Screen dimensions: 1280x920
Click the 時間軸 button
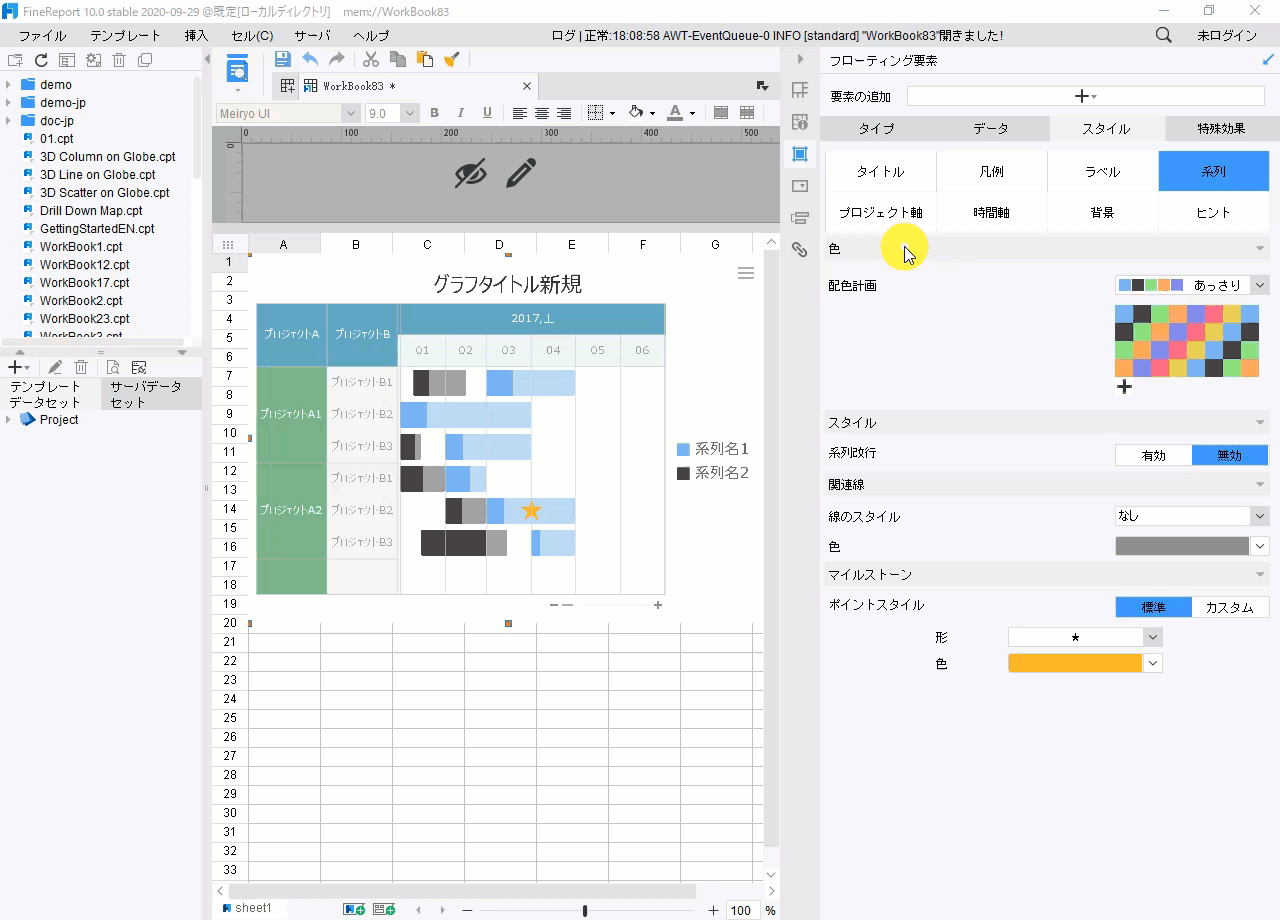click(992, 212)
